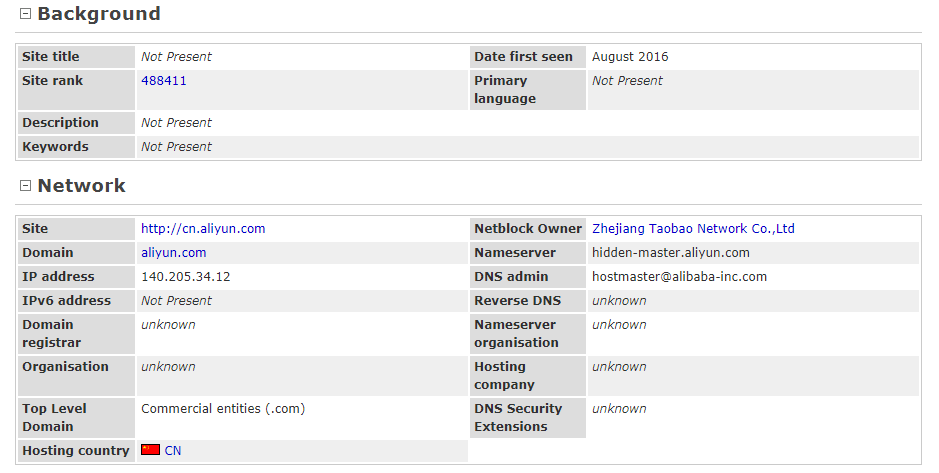Select 'unknown' Nameserver organisation value
The width and height of the screenshot is (939, 473).
619,325
